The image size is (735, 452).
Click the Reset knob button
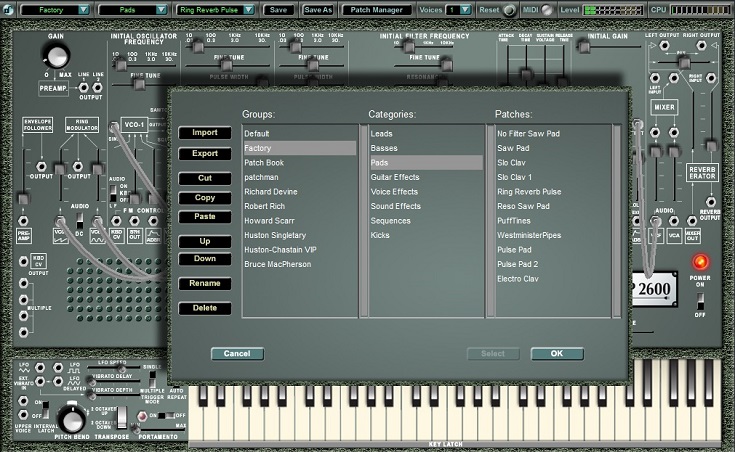pos(509,10)
